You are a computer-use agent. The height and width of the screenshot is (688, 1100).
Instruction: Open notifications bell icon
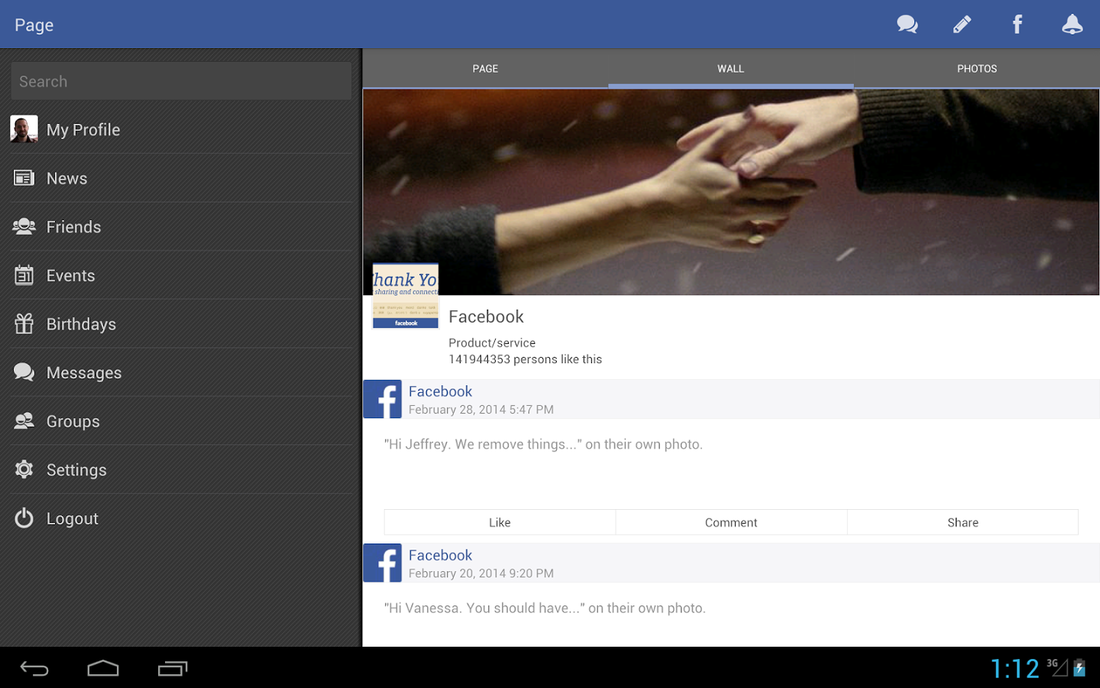click(x=1072, y=25)
